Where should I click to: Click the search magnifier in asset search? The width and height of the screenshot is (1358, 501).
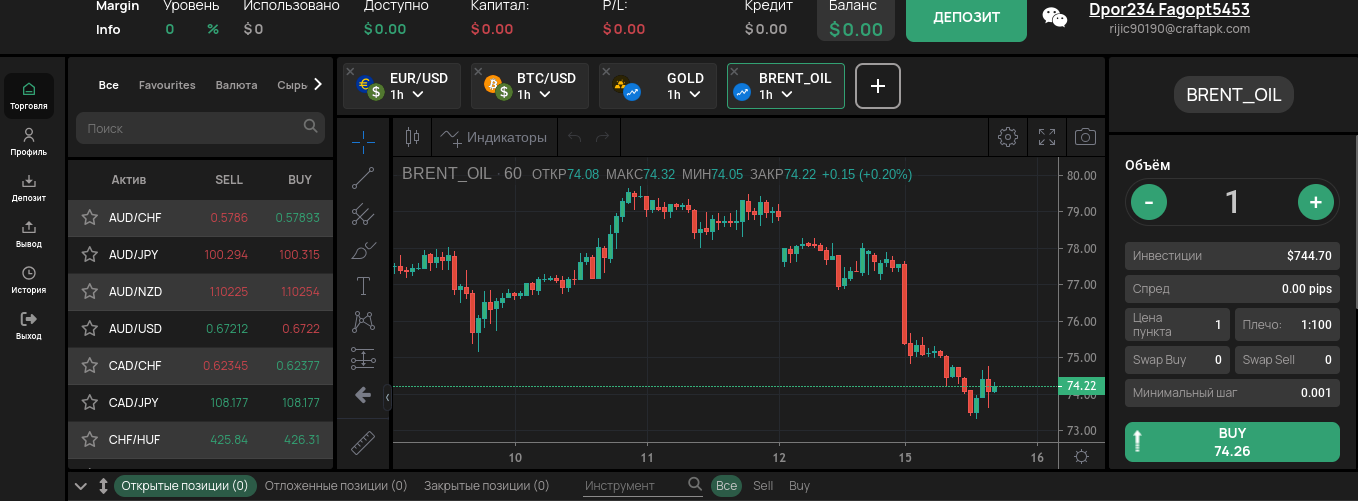(x=310, y=127)
